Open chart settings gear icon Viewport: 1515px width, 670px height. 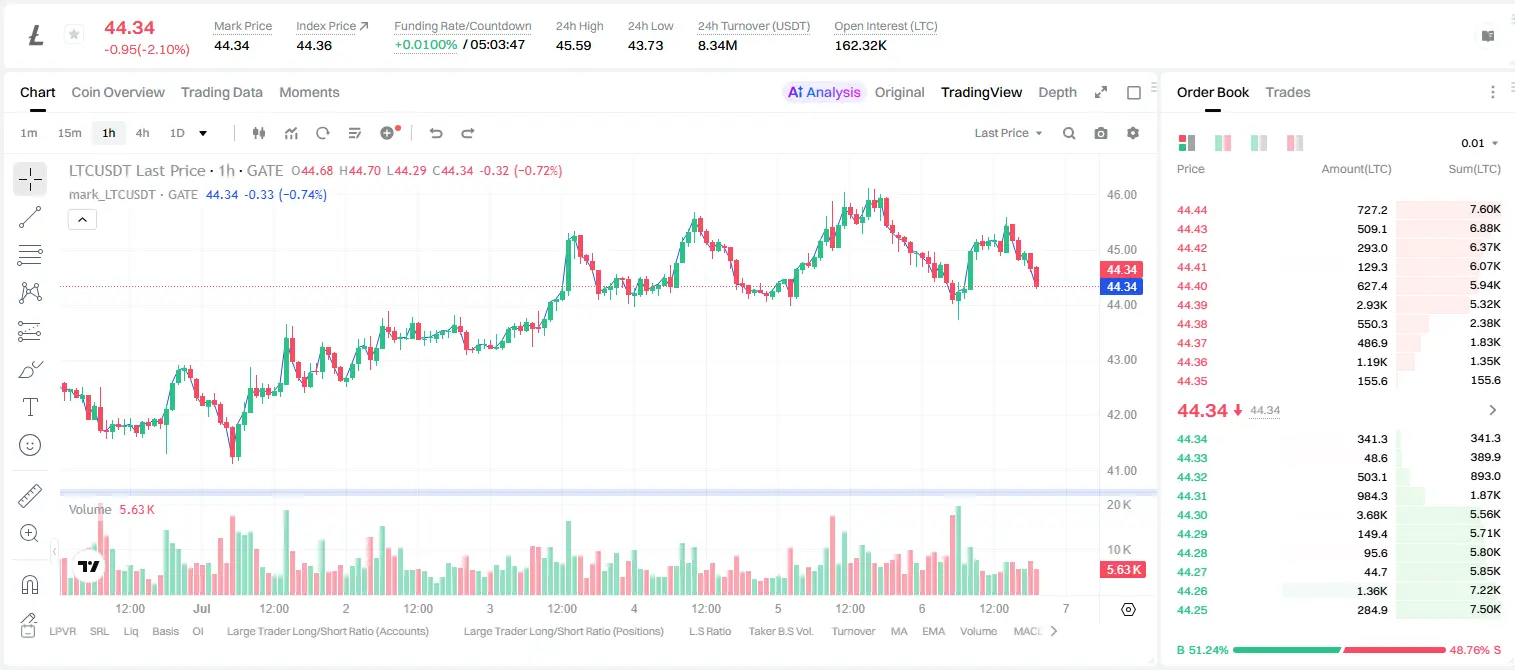[1133, 133]
